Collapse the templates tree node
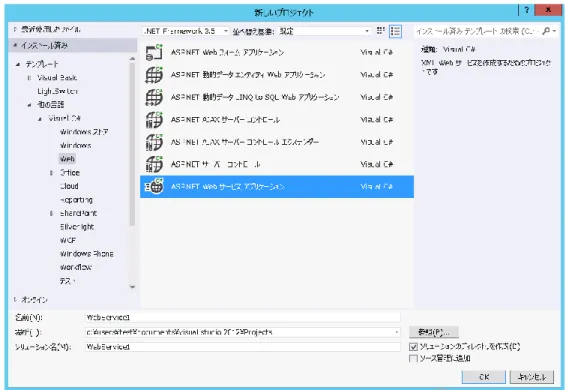The height and width of the screenshot is (390, 569). click(18, 65)
